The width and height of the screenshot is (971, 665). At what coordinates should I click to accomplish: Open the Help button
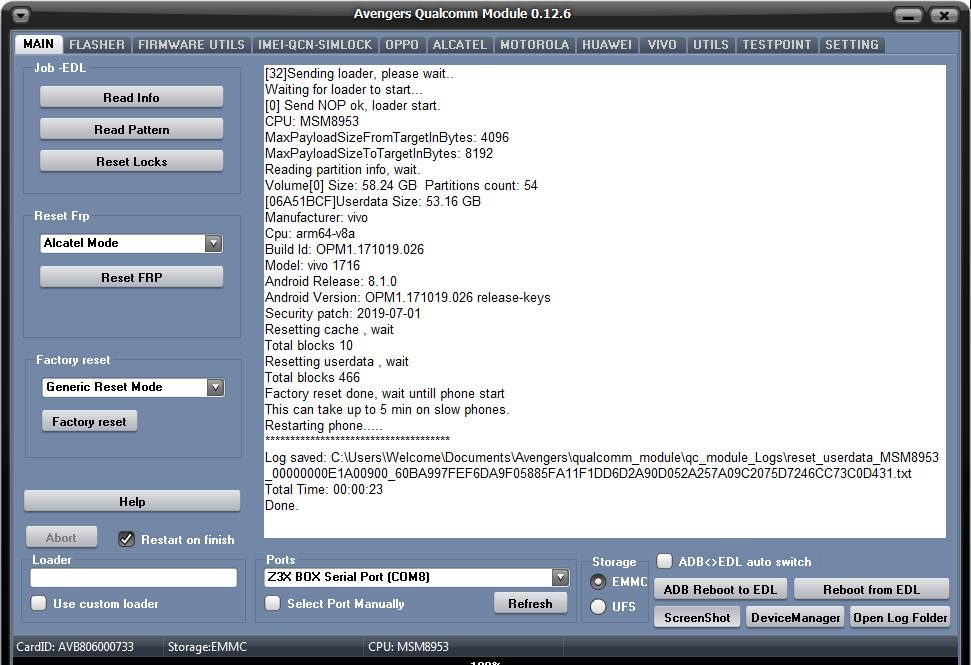point(132,502)
